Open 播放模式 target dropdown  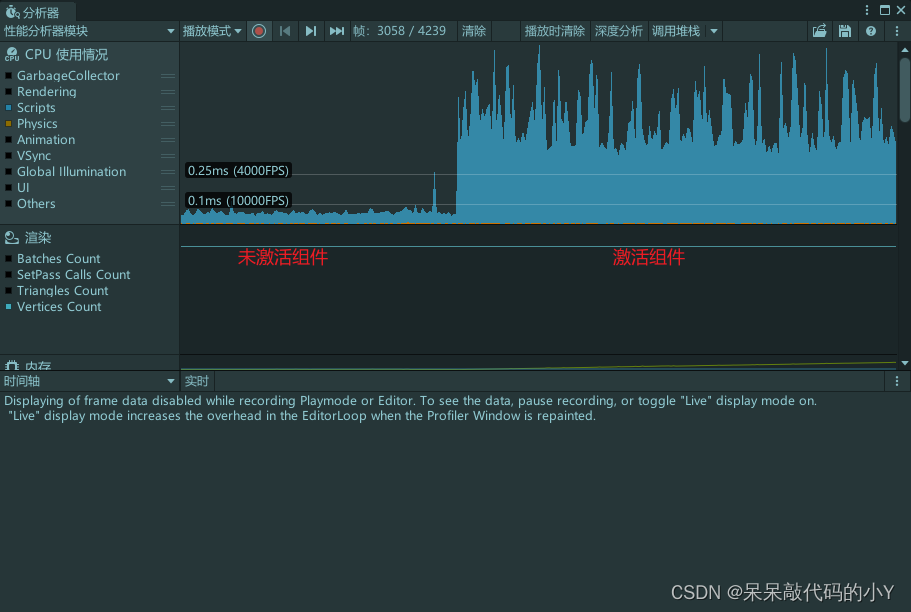click(212, 31)
